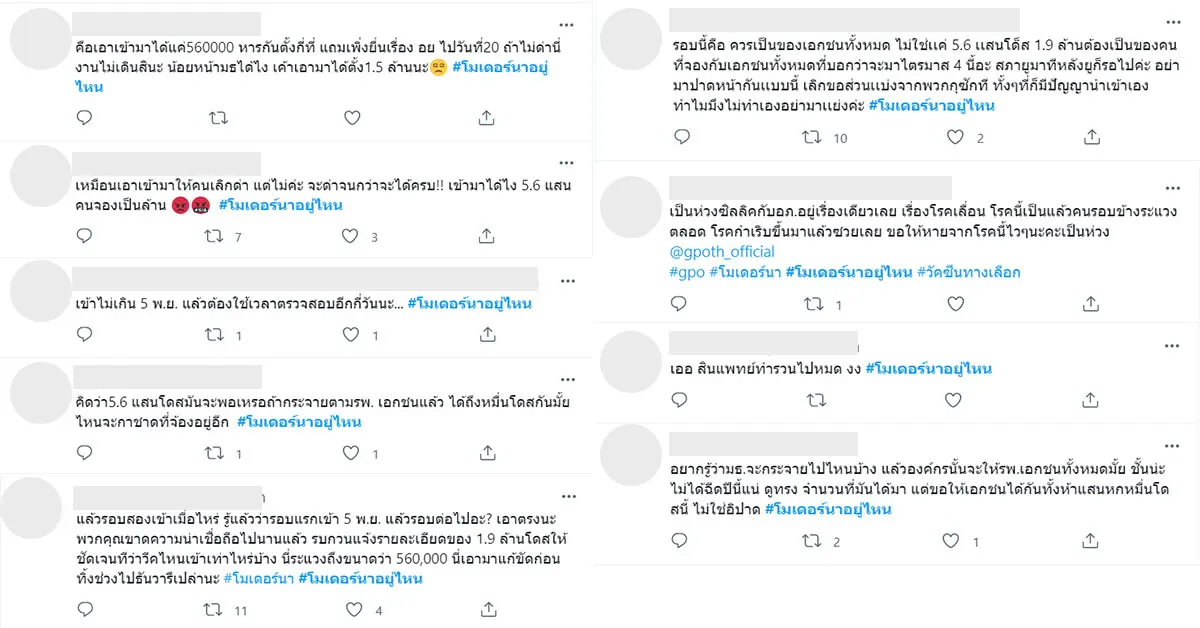This screenshot has width=1200, height=628.
Task: Like the tweet showing 3 likes
Action: tap(352, 237)
